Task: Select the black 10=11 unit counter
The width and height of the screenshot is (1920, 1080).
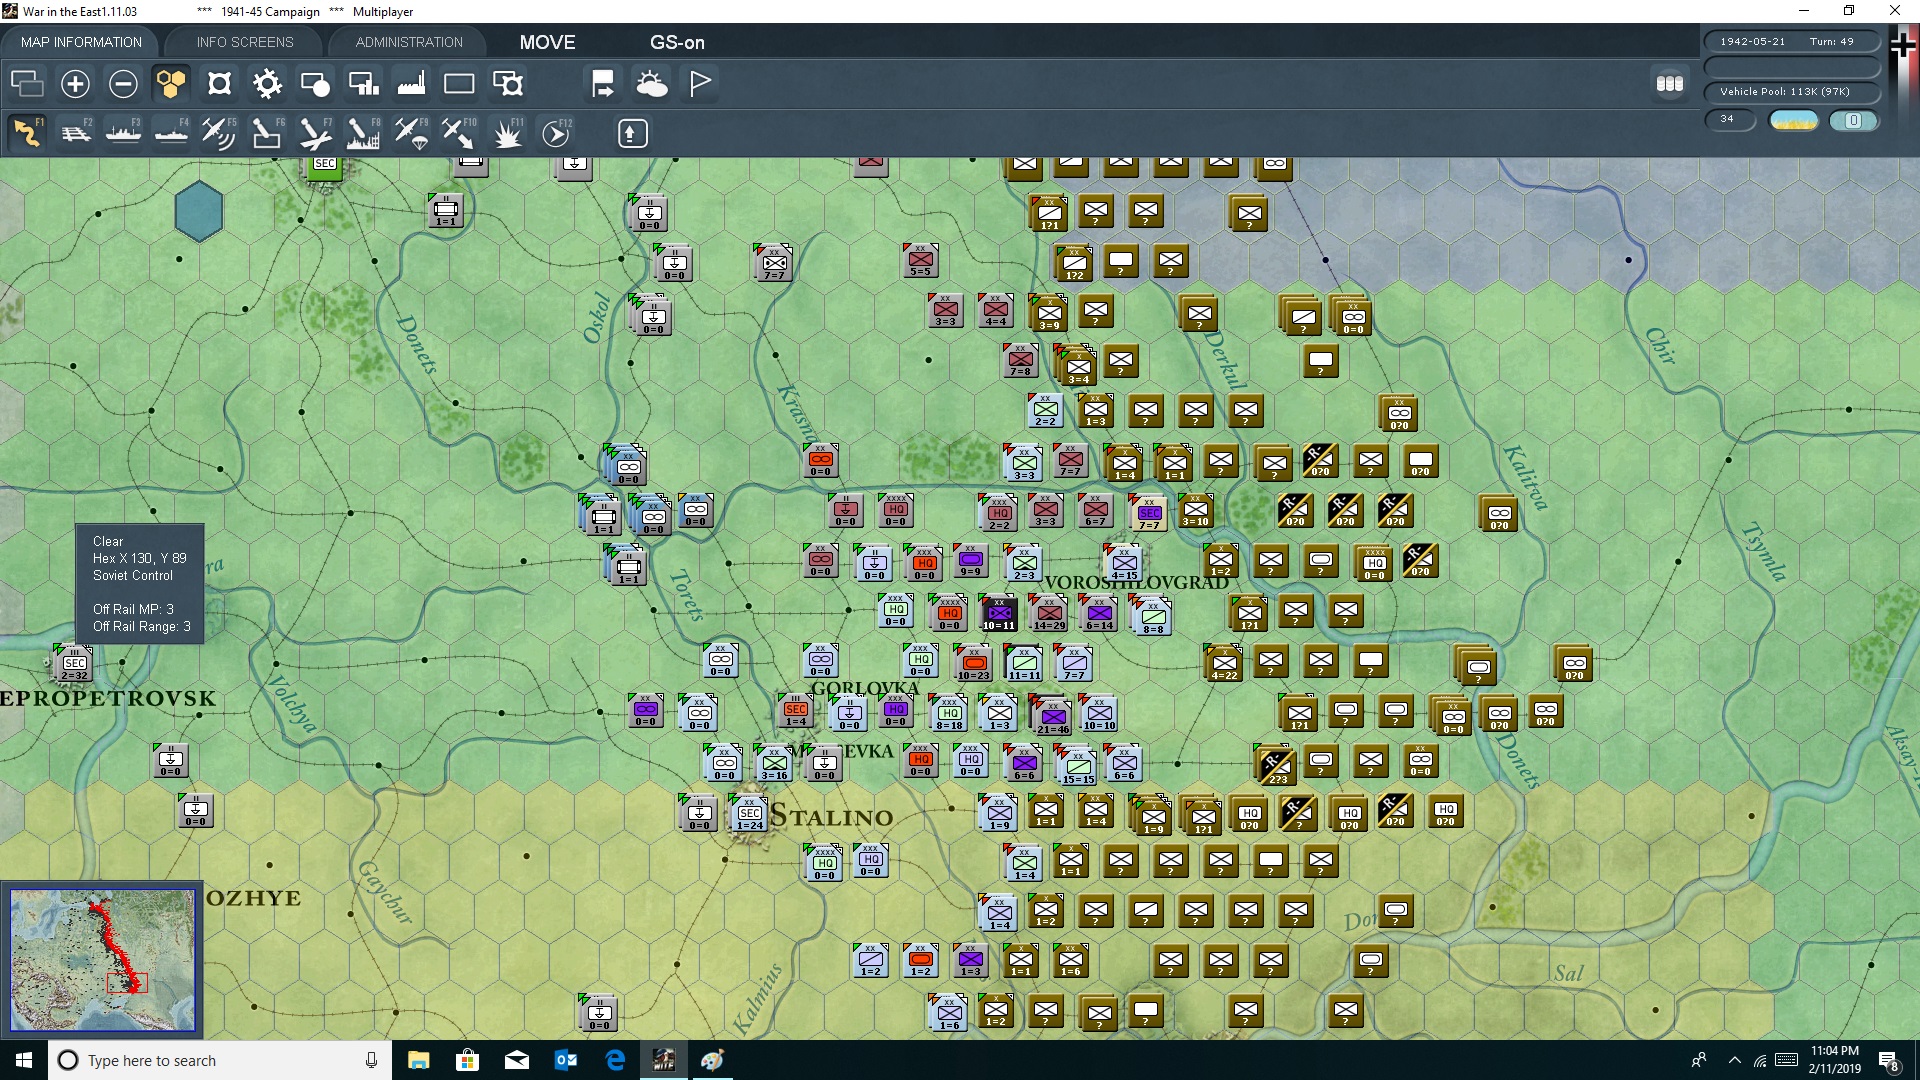Action: [999, 613]
